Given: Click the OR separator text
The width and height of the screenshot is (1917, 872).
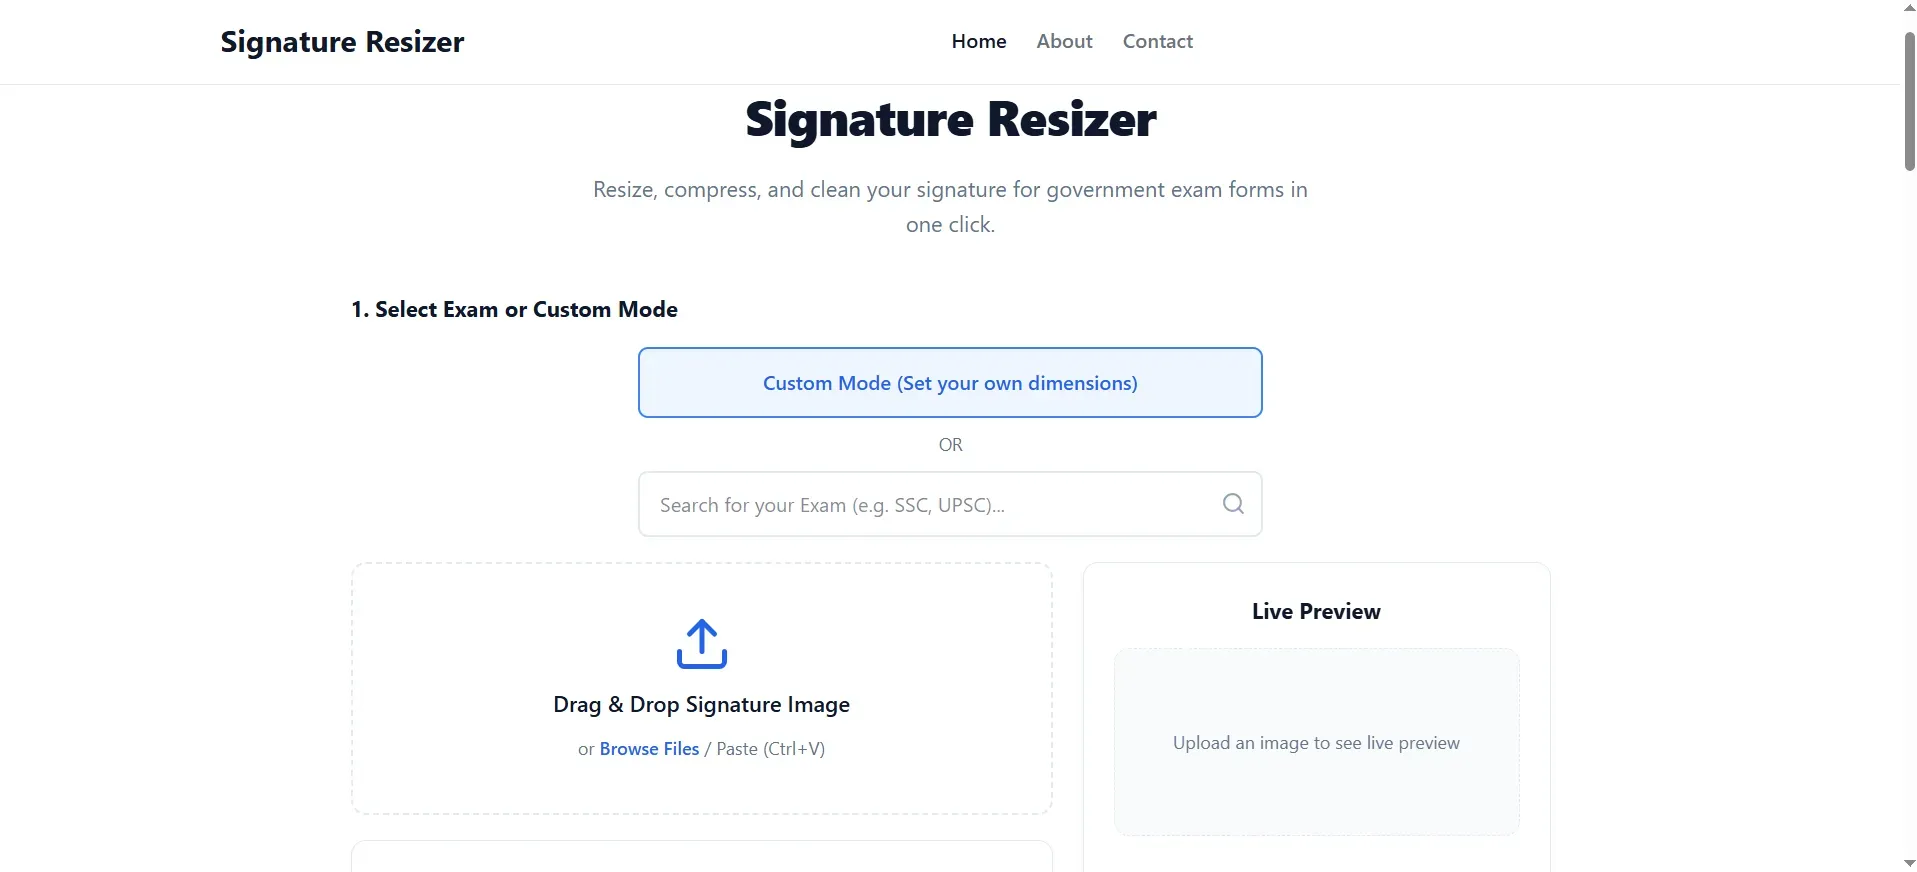Looking at the screenshot, I should pyautogui.click(x=950, y=445).
